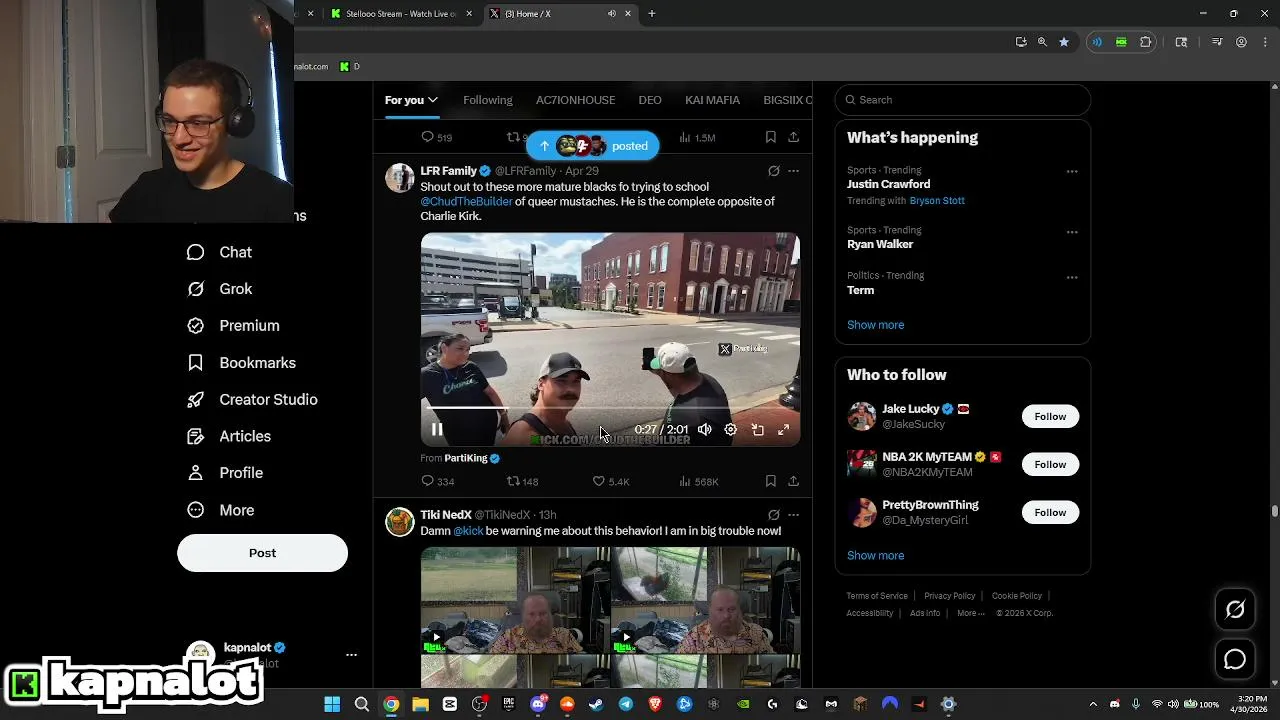Screen dimensions: 1280x720
Task: Reply to the top post (519)
Action: (436, 137)
